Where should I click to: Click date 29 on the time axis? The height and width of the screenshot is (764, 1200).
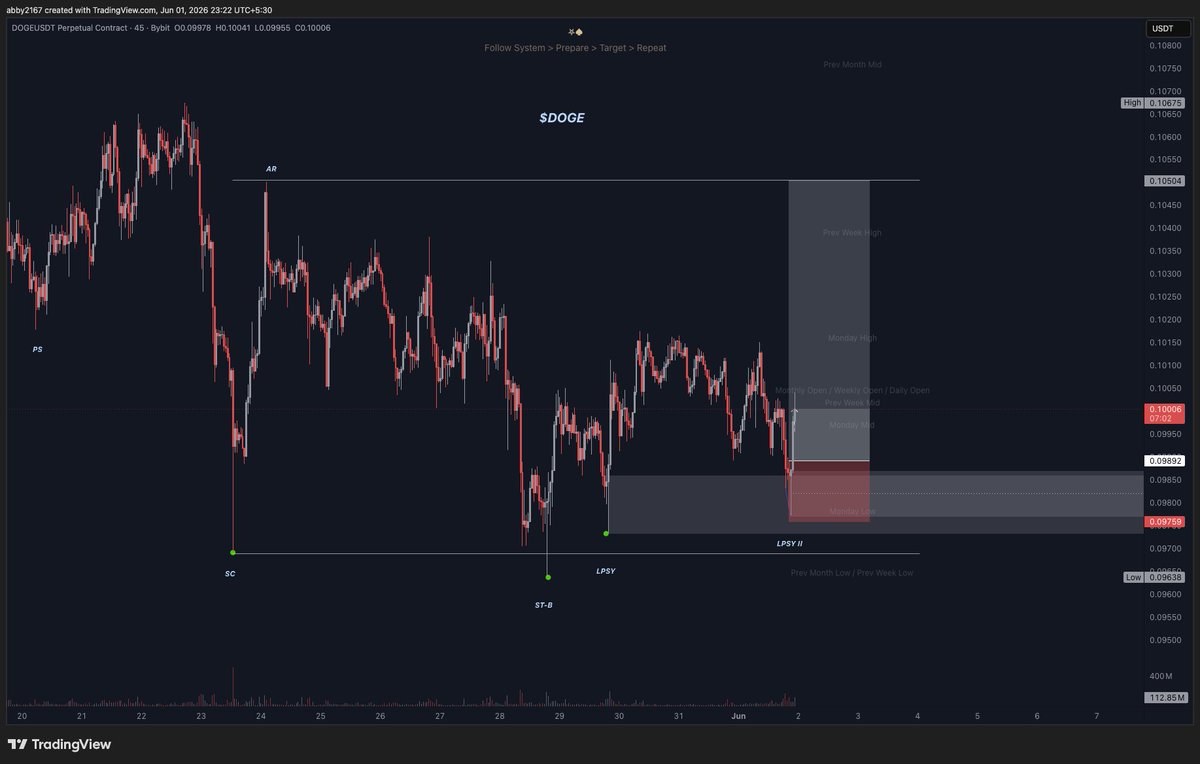click(559, 716)
